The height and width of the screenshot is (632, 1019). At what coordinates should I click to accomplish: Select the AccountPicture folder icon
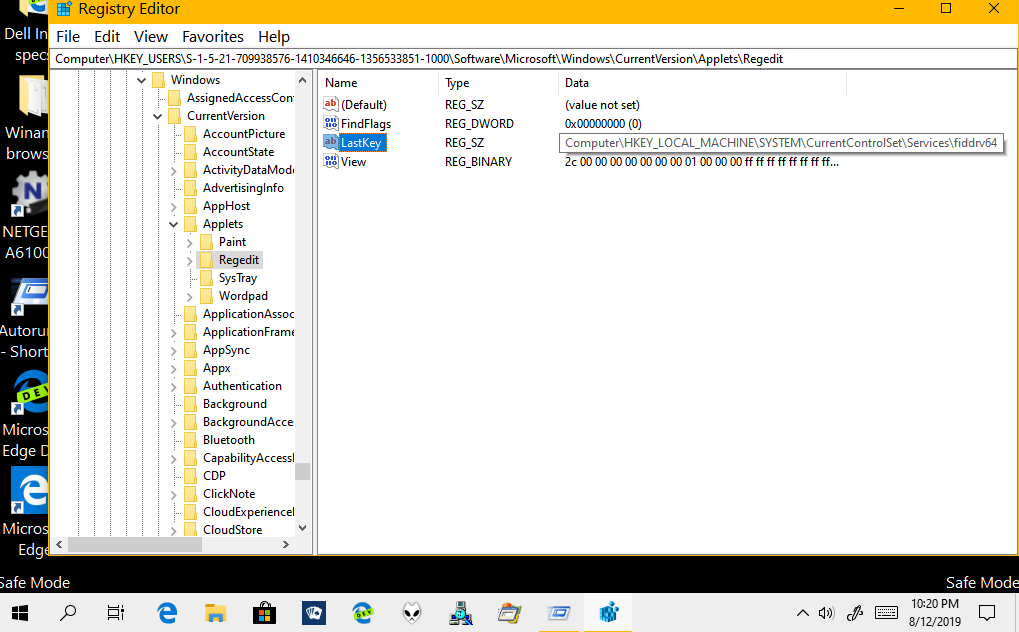(x=190, y=134)
